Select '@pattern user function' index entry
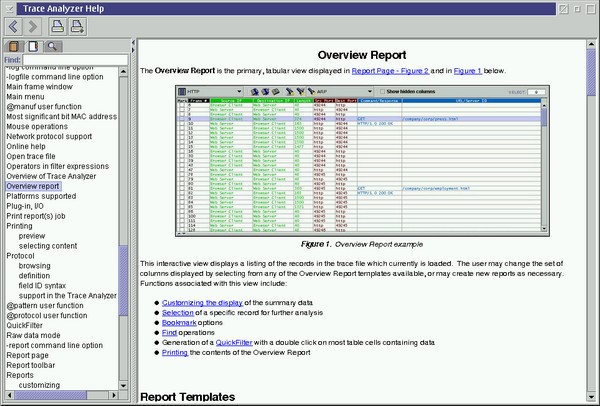The image size is (600, 406). pyautogui.click(x=45, y=306)
